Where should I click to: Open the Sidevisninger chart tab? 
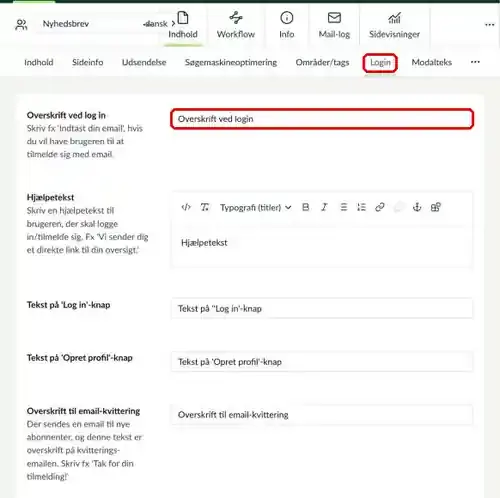point(394,25)
